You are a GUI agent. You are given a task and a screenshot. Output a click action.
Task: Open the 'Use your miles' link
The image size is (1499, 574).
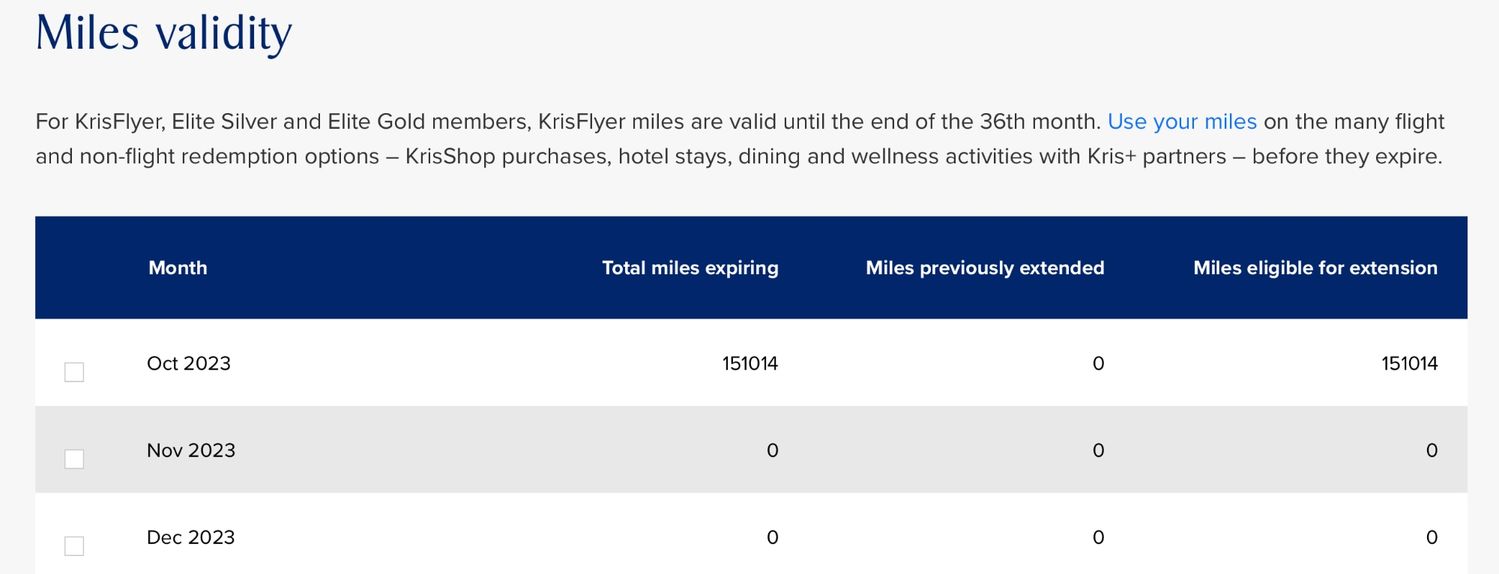click(1182, 122)
